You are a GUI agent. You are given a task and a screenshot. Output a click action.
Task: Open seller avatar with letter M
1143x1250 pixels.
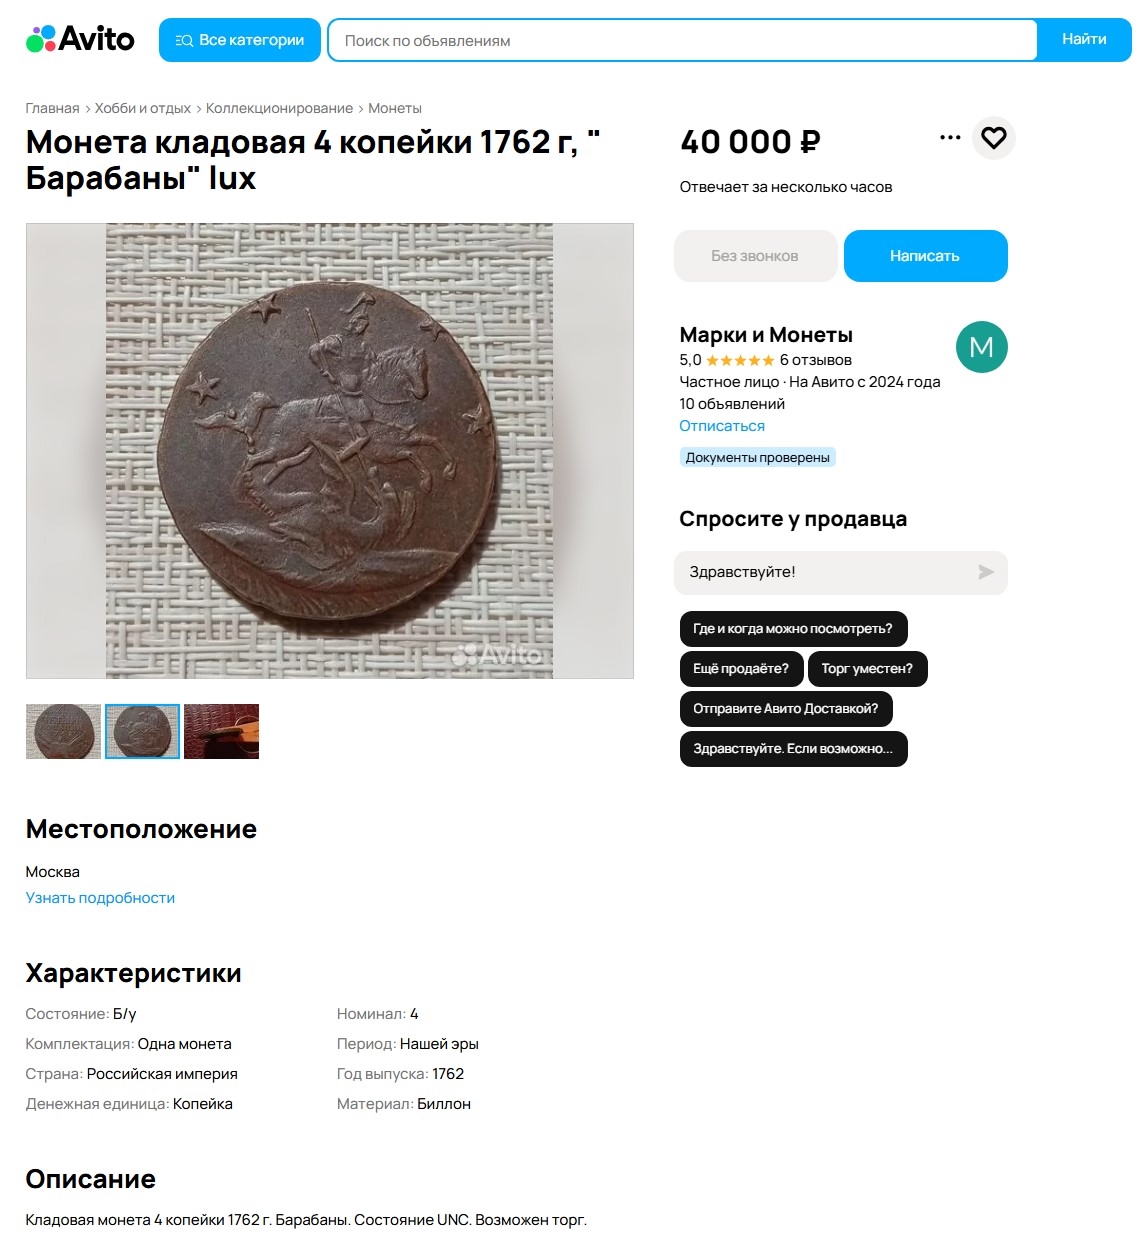coord(981,347)
